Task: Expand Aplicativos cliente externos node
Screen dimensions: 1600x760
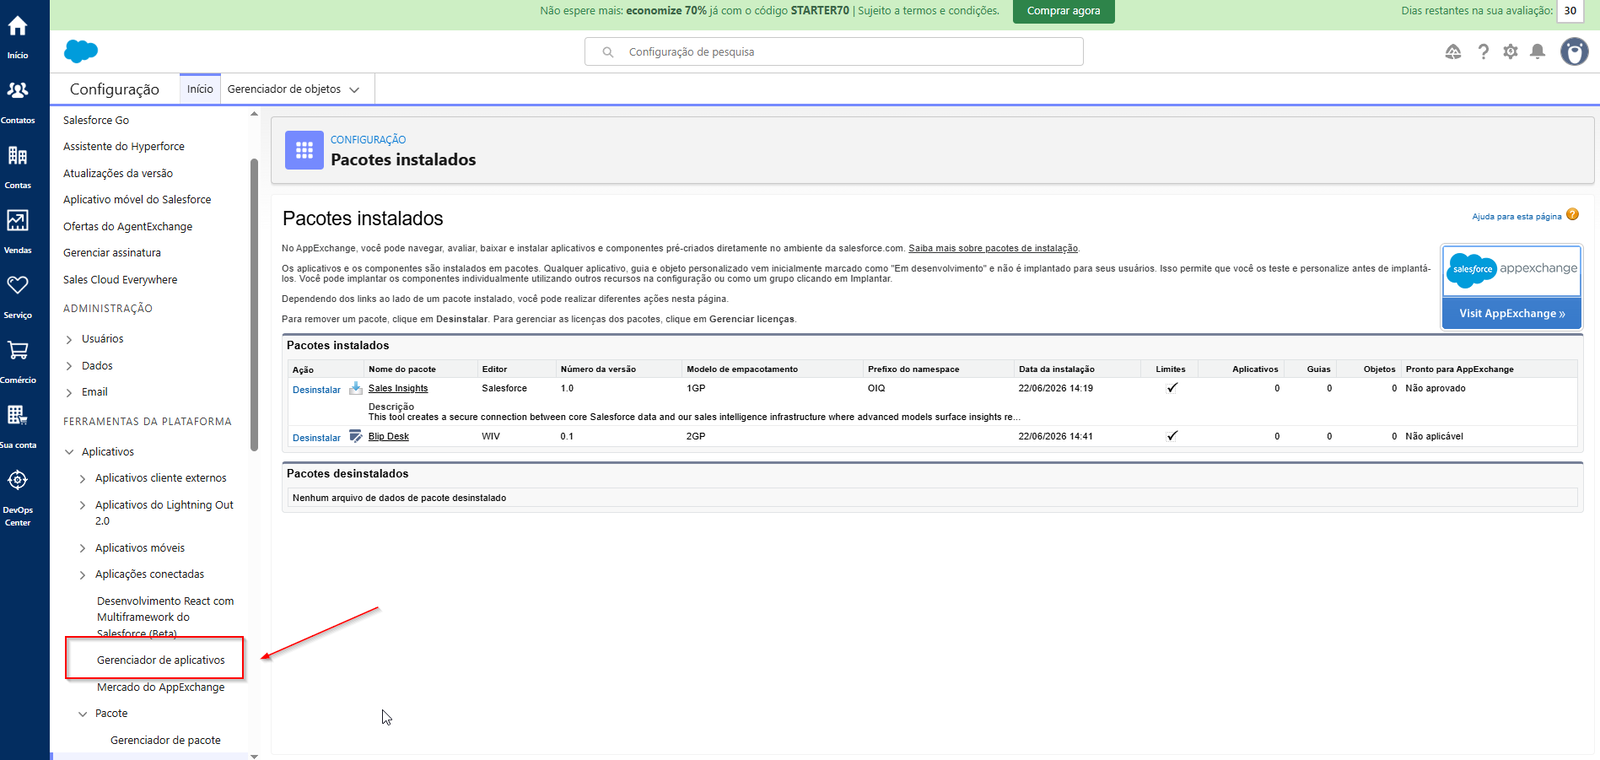Action: (82, 478)
